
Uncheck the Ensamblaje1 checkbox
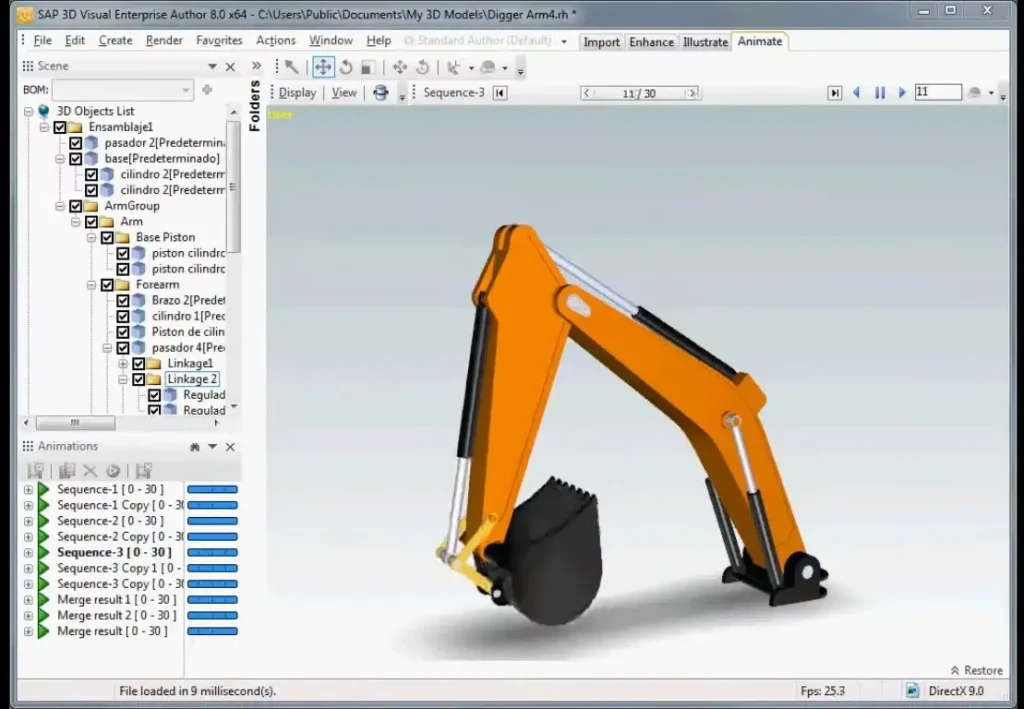tap(59, 127)
